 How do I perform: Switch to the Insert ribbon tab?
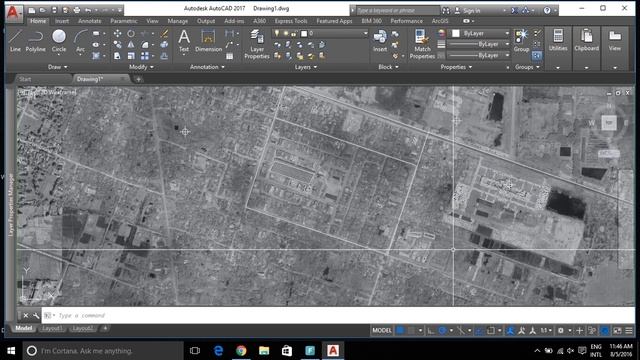62,21
